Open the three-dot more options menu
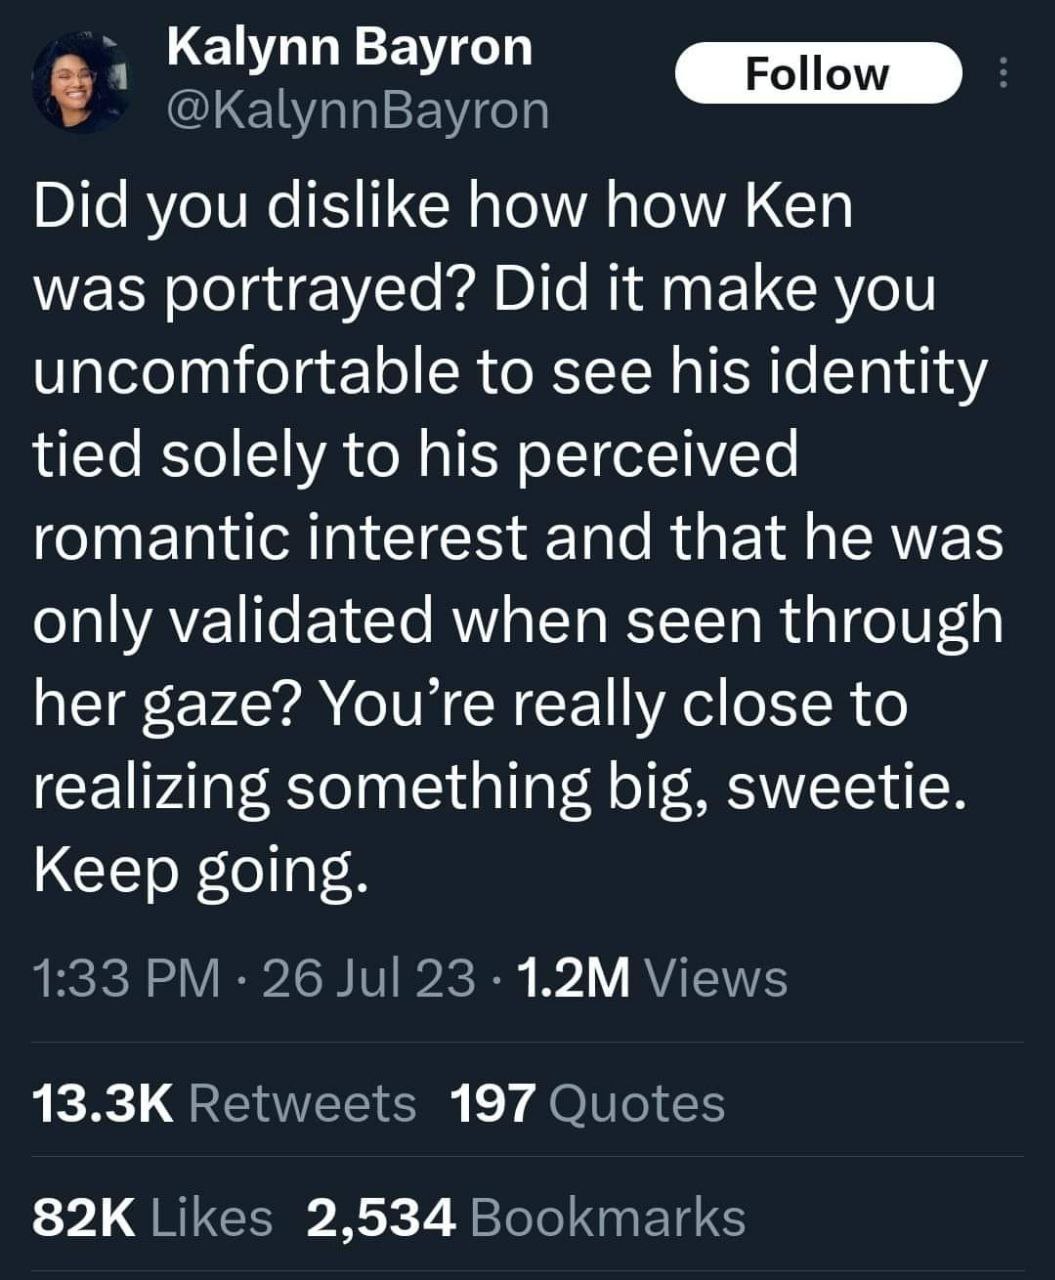The image size is (1055, 1280). 1004,73
